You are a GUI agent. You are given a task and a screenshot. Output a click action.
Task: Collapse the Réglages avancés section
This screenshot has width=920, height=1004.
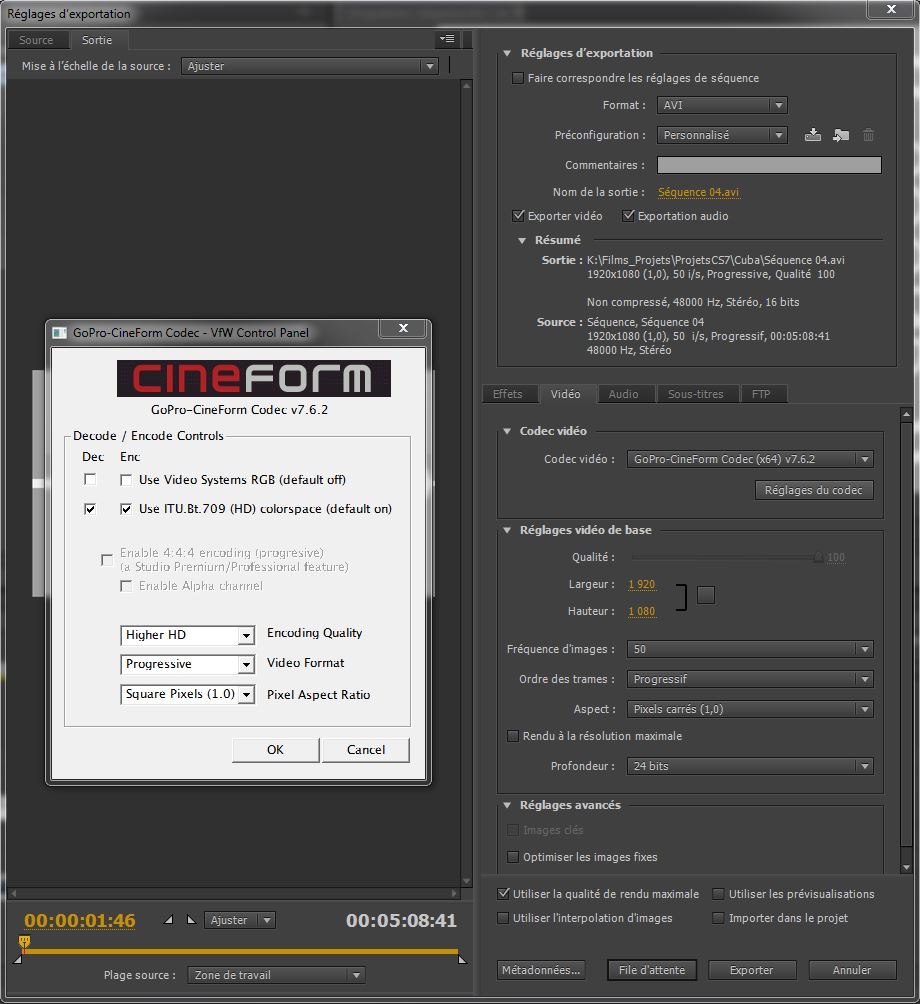click(x=507, y=805)
